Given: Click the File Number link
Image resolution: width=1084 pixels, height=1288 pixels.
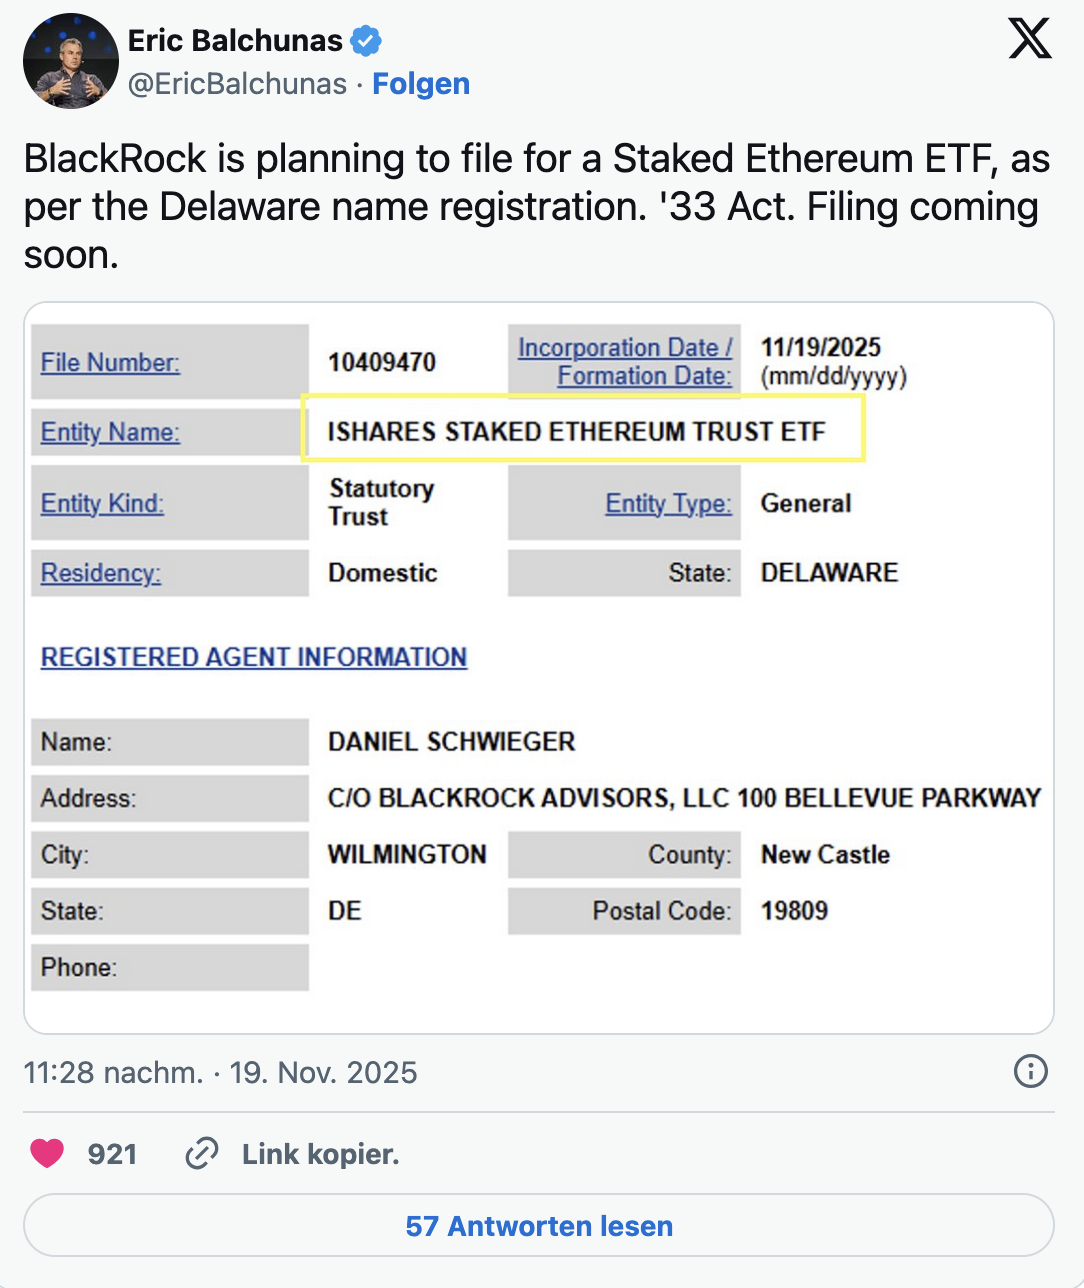Looking at the screenshot, I should pyautogui.click(x=110, y=362).
